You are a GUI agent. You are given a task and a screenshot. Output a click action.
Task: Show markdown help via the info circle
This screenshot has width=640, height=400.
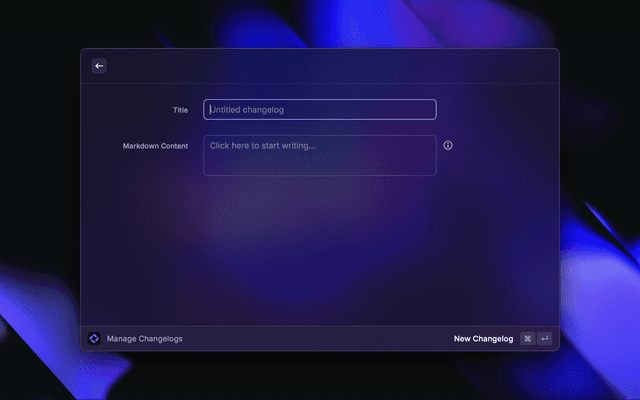448,145
